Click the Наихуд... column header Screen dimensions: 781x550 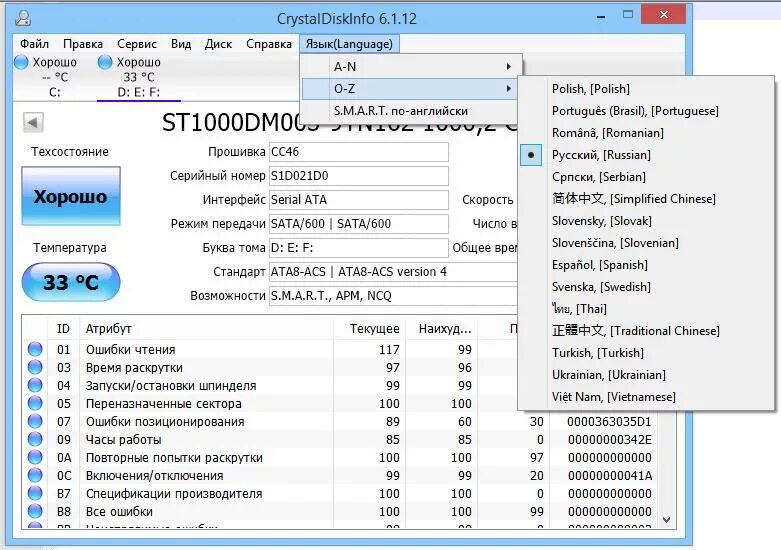point(442,329)
